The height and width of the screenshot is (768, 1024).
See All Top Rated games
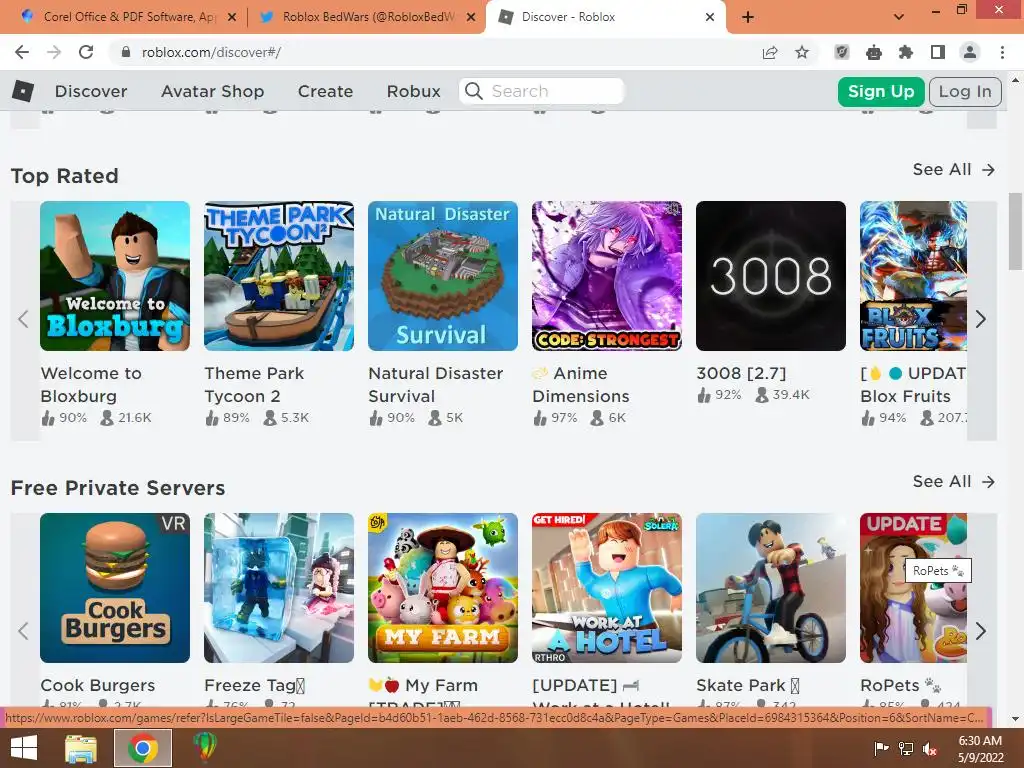953,170
